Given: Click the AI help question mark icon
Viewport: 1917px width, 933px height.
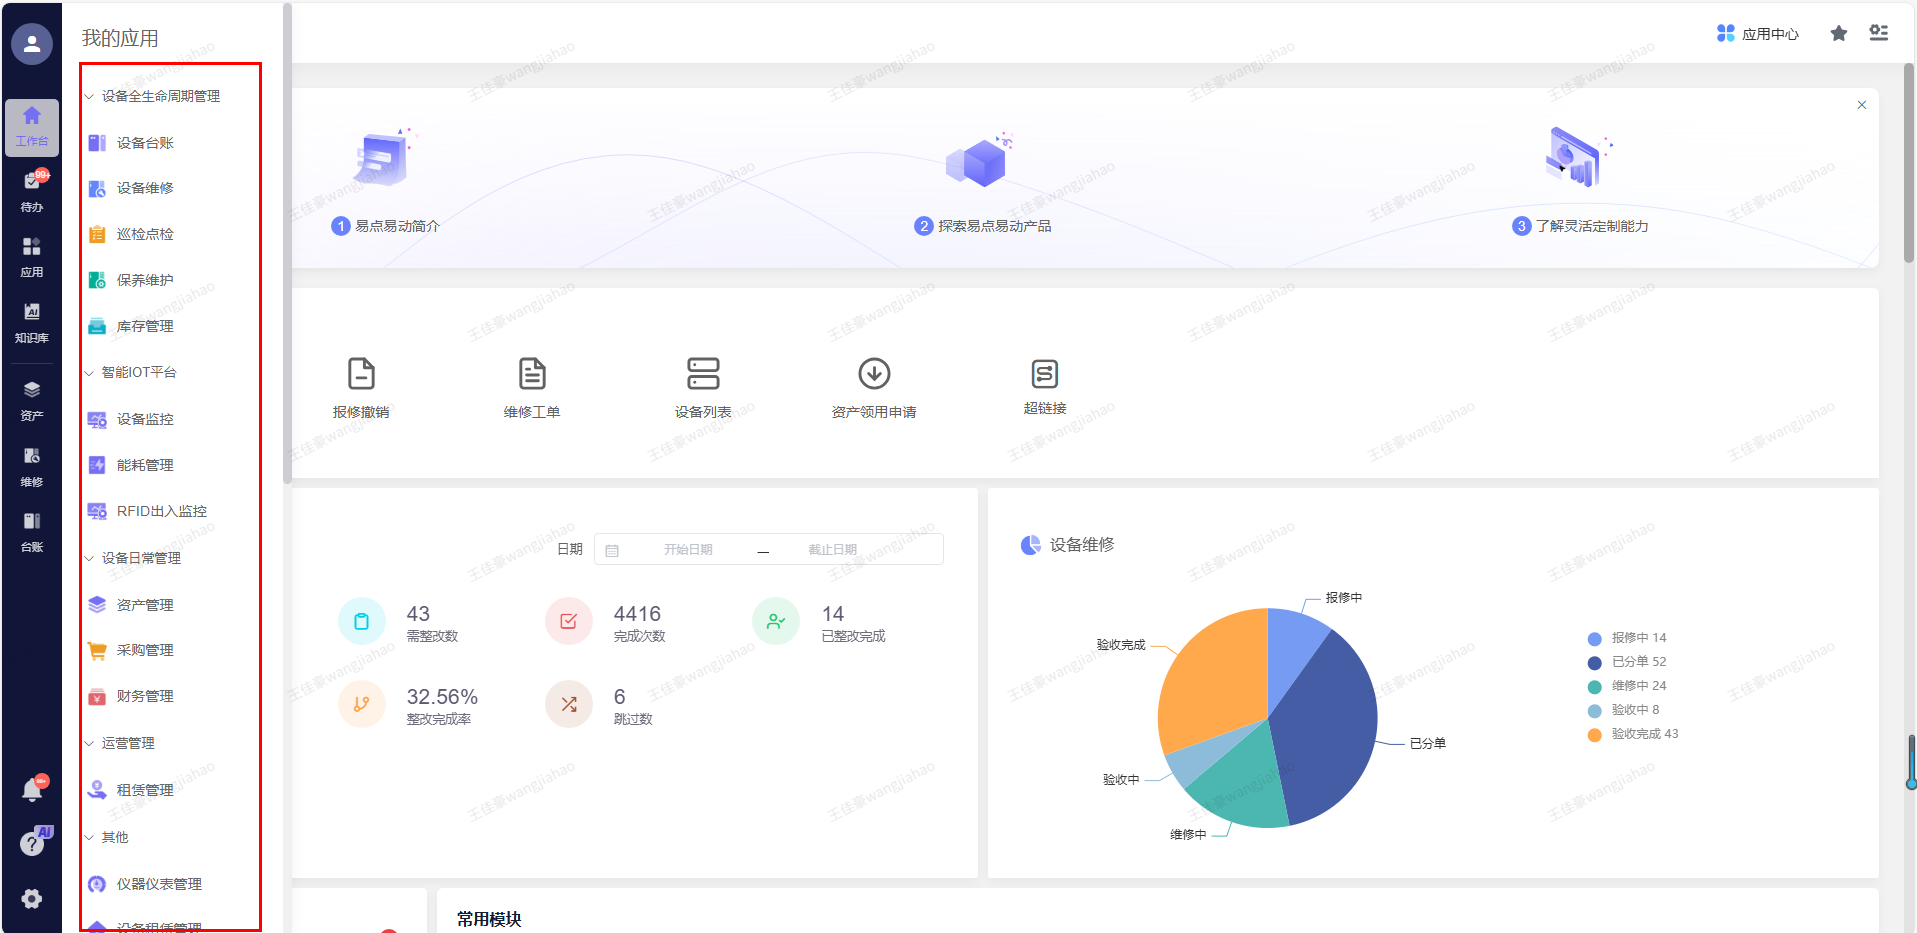Looking at the screenshot, I should [x=32, y=844].
